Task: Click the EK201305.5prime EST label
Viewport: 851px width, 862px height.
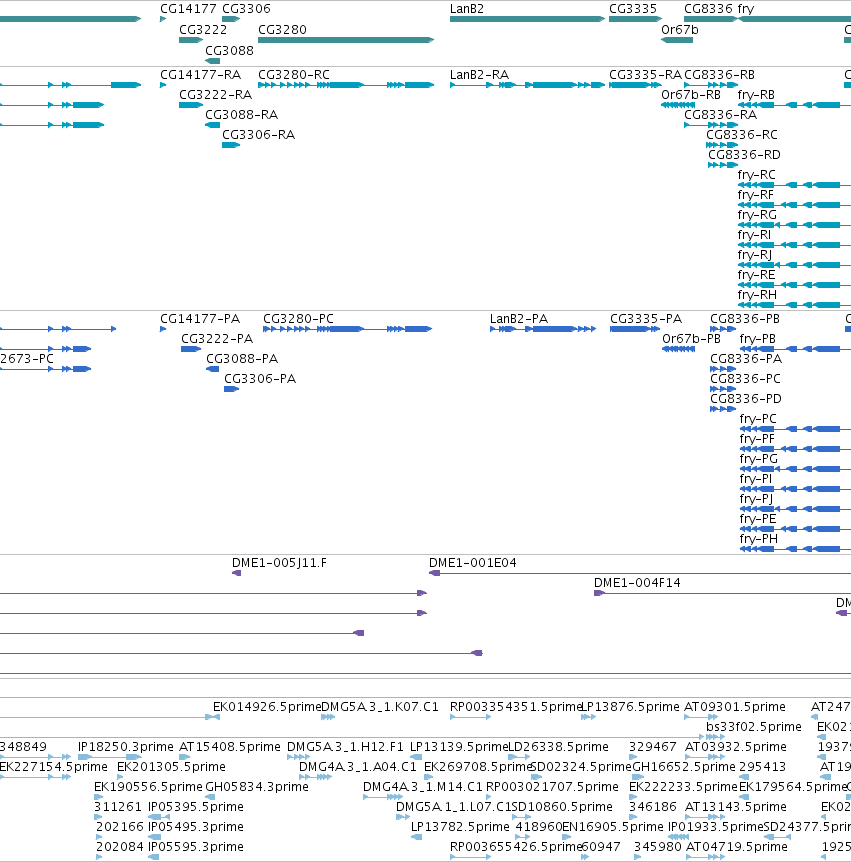Action: coord(171,767)
